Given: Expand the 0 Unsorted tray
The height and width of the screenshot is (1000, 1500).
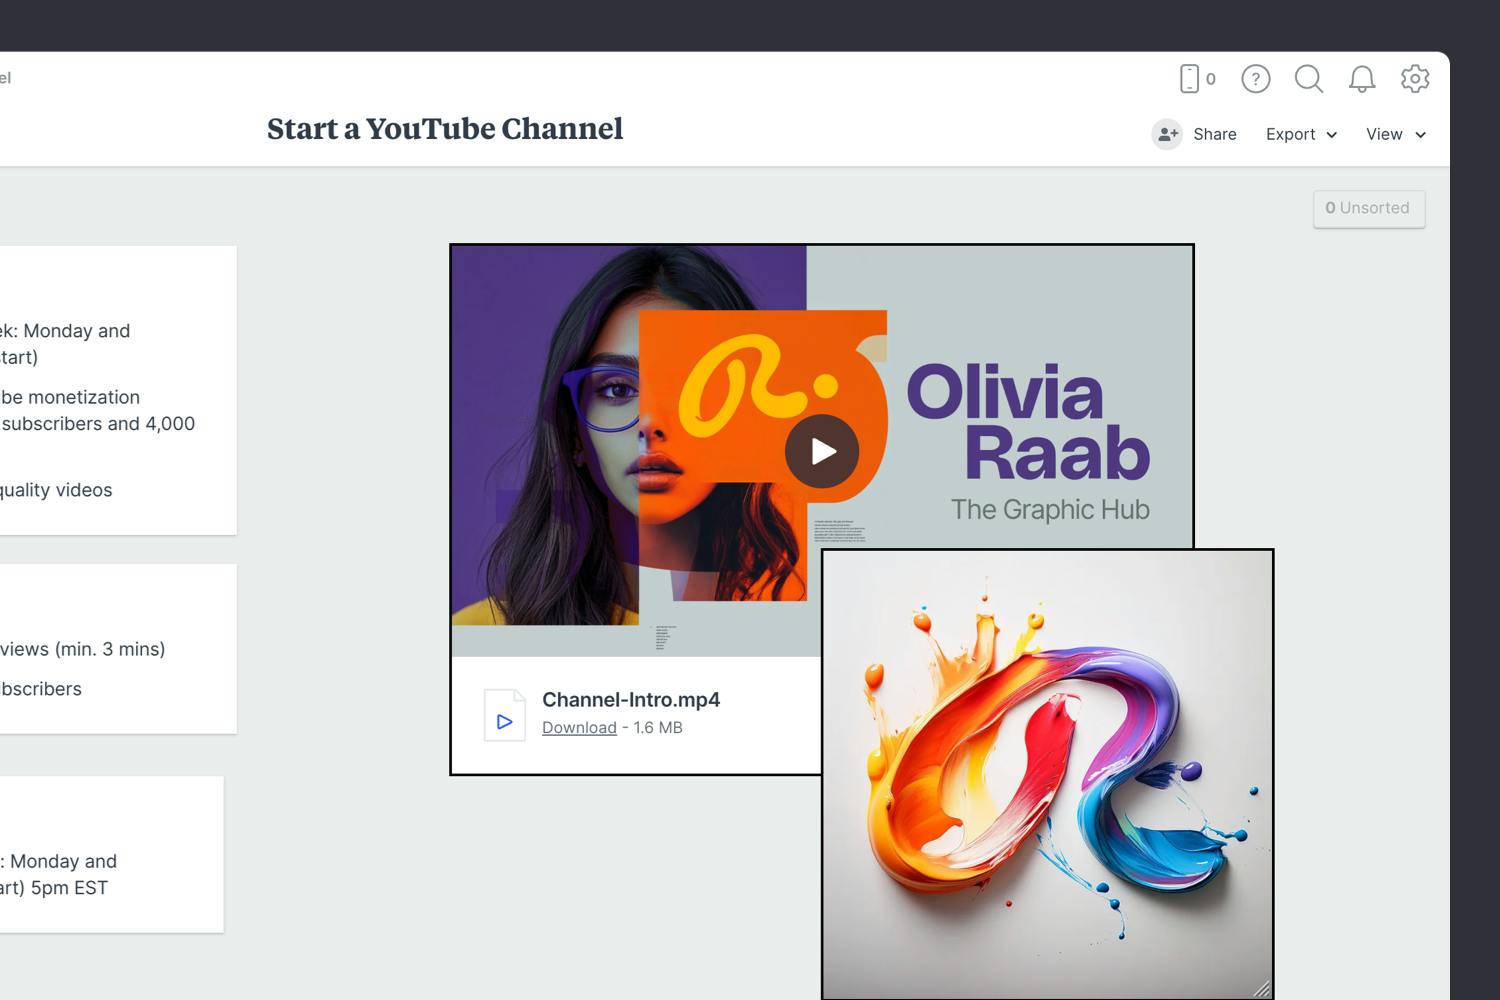Looking at the screenshot, I should tap(1369, 208).
